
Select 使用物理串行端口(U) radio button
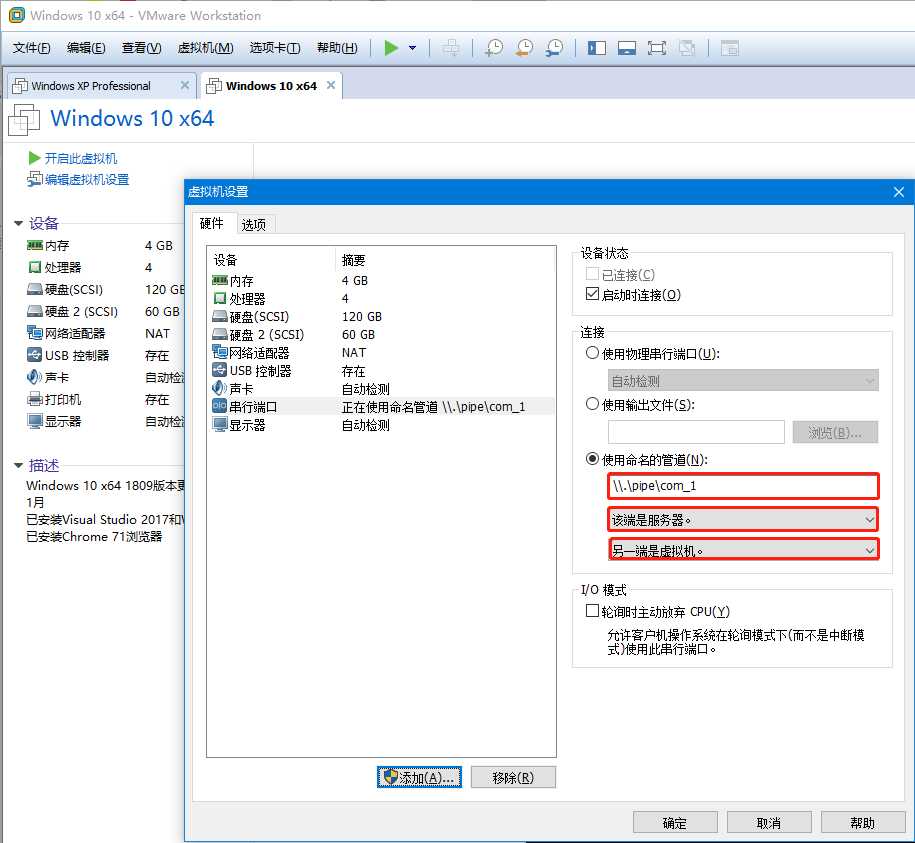tap(592, 353)
